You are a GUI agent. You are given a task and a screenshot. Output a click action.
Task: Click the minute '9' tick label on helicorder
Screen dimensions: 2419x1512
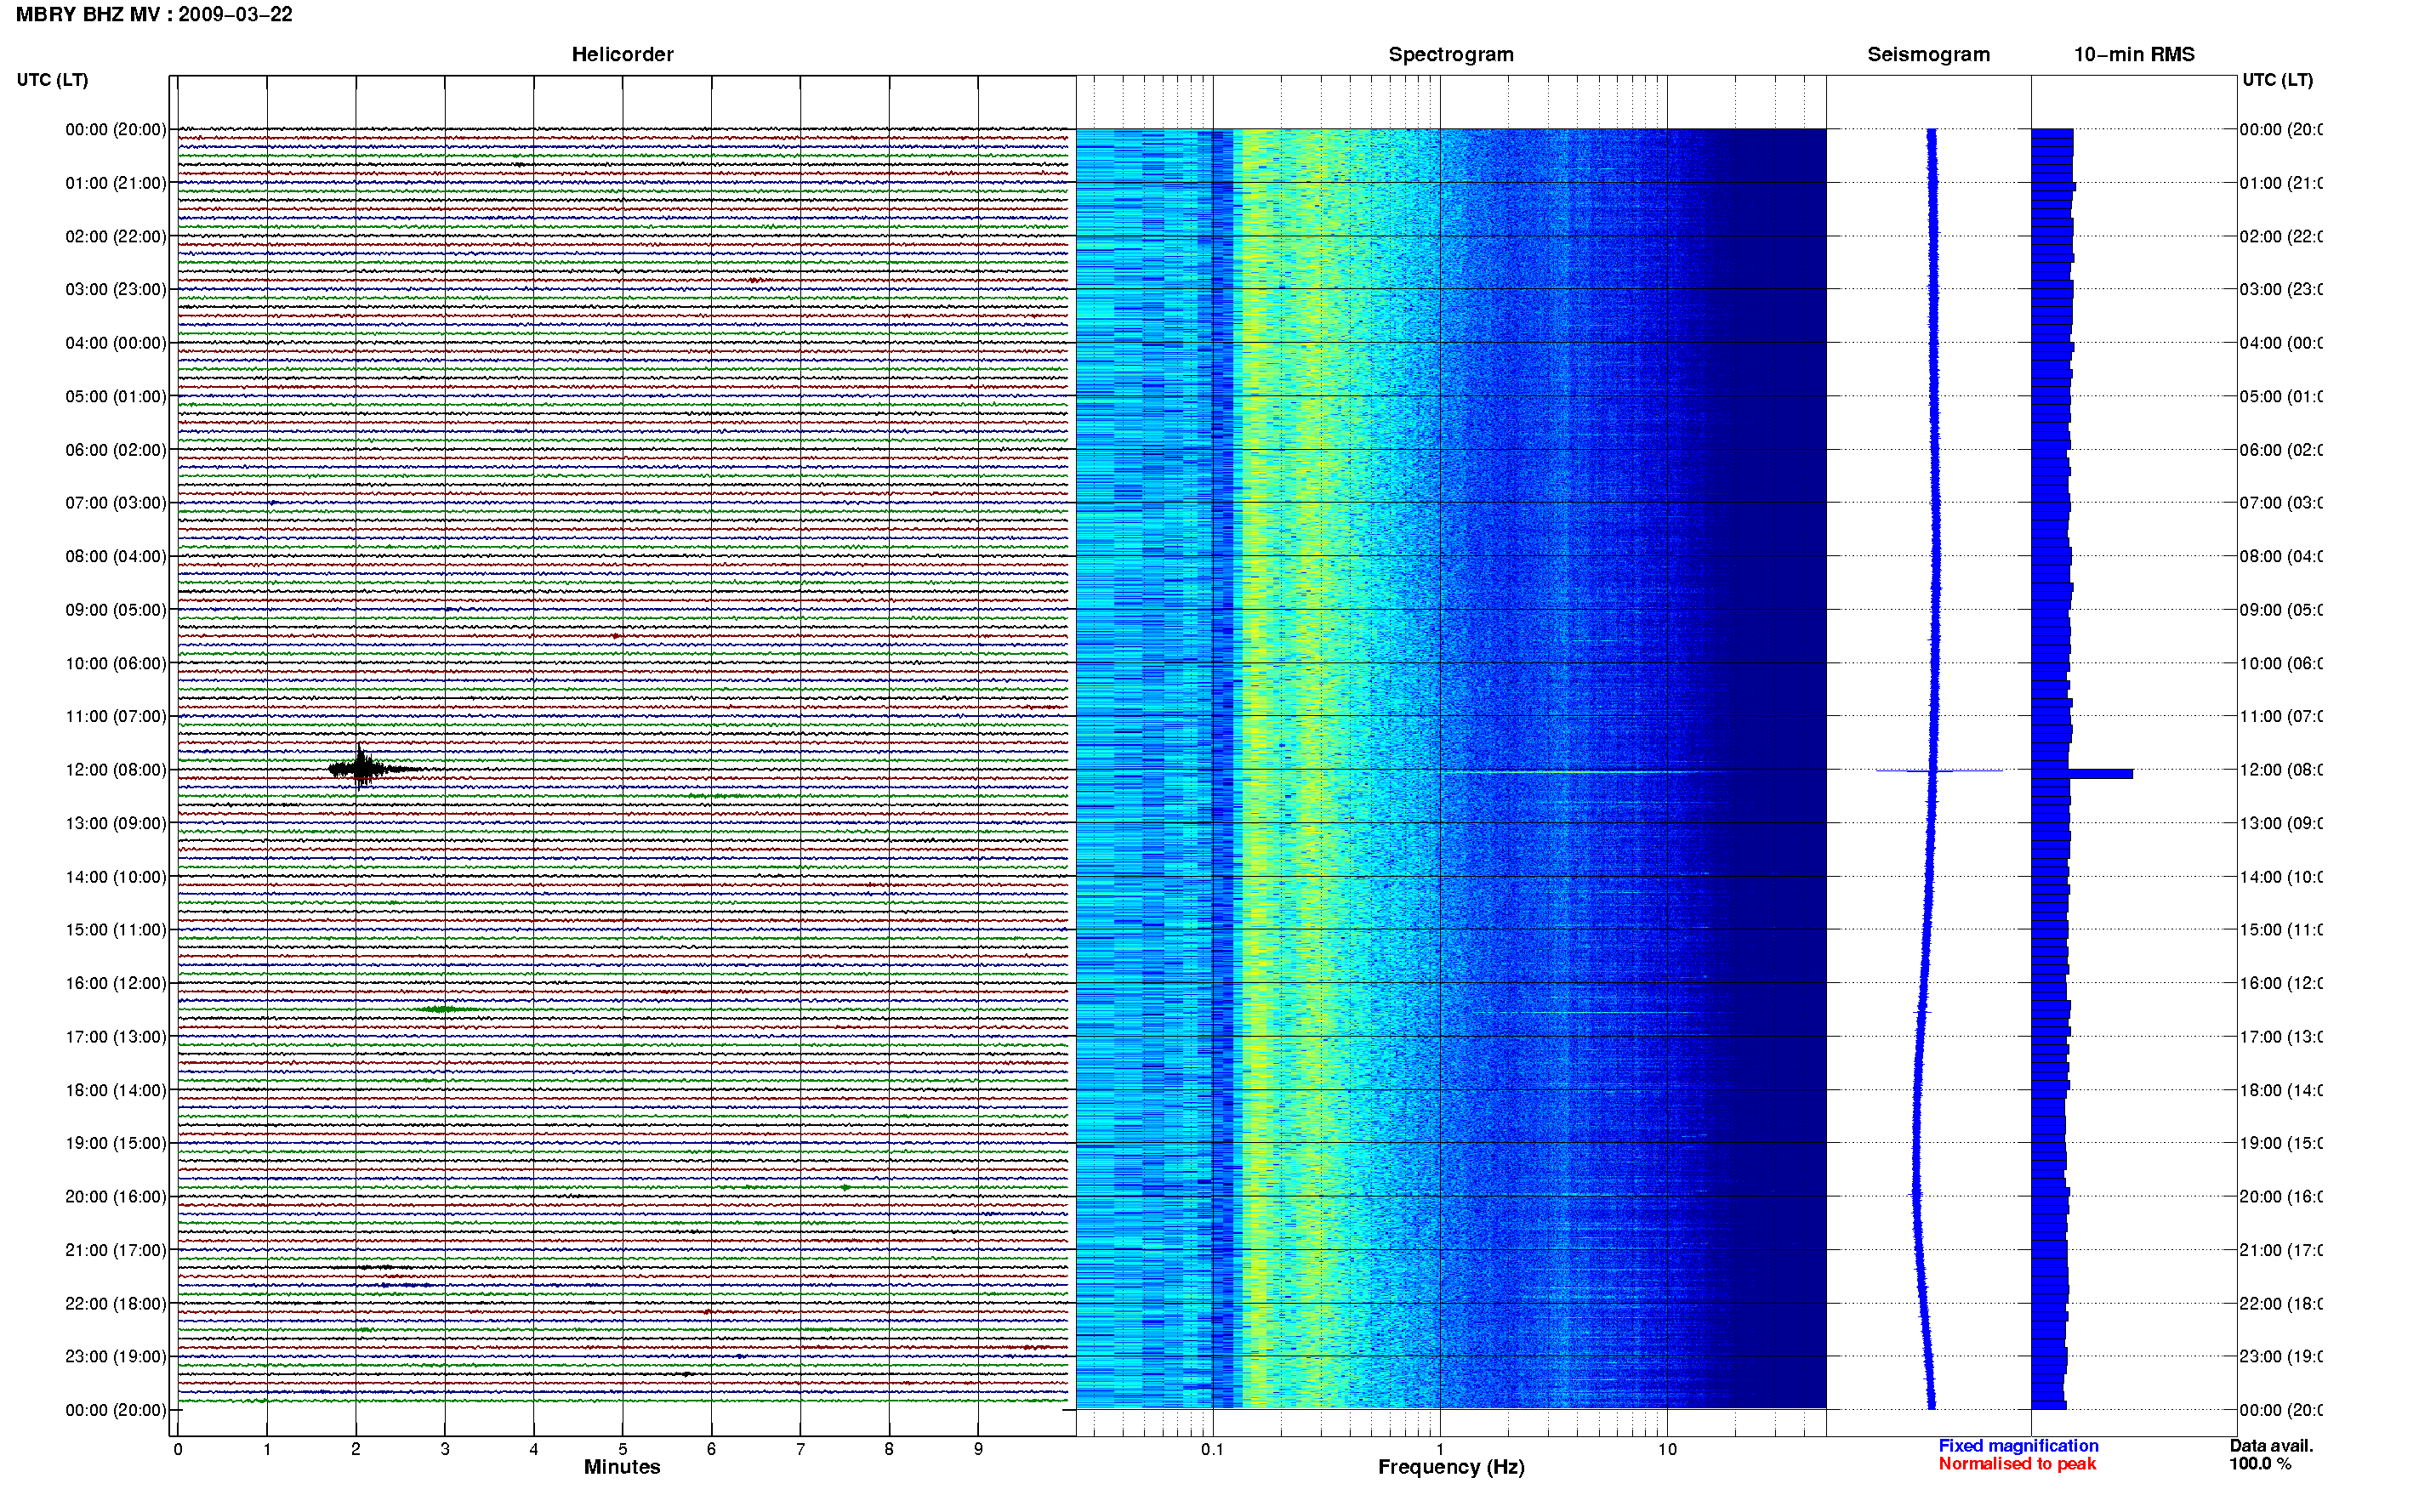pyautogui.click(x=978, y=1449)
